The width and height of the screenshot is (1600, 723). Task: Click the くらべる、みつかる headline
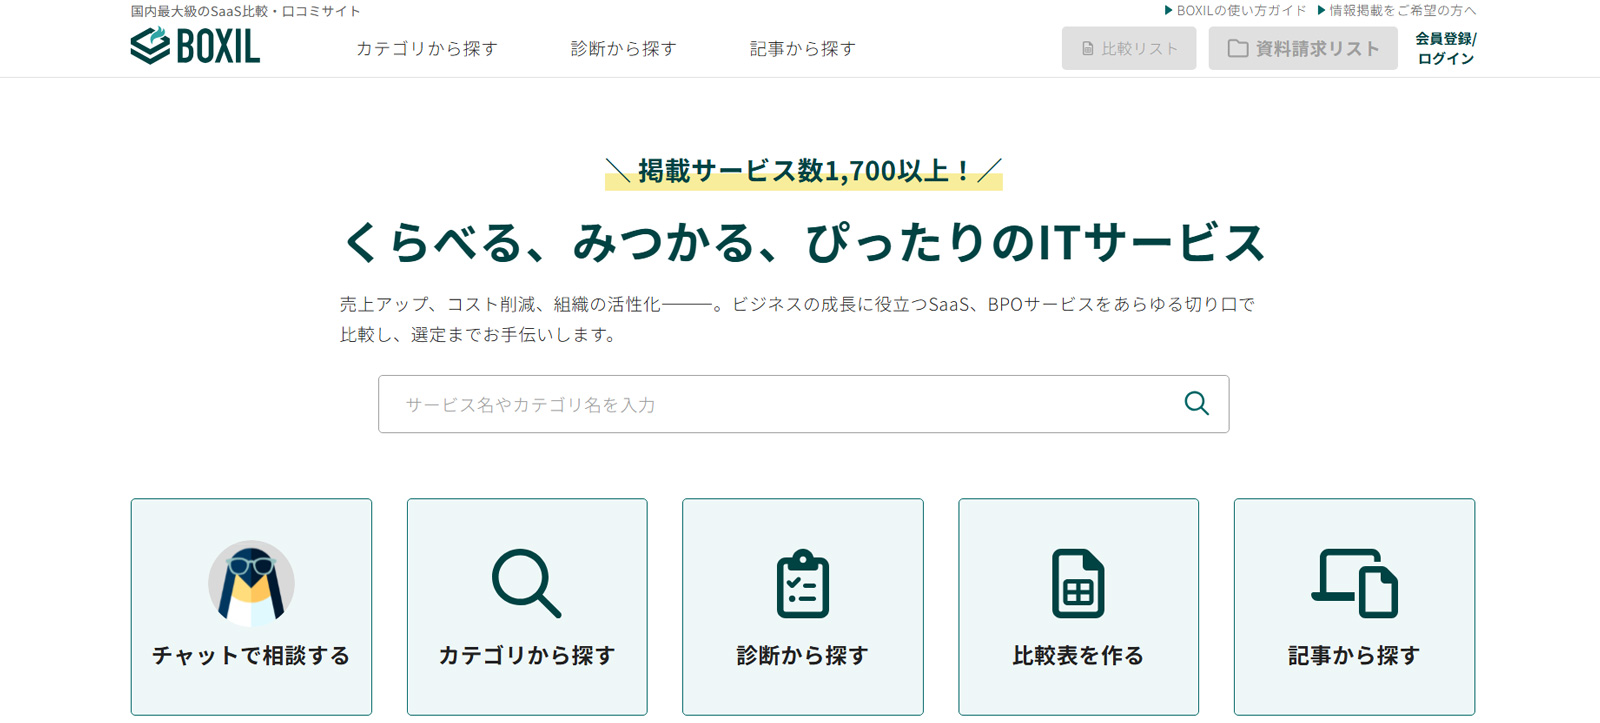click(x=803, y=243)
